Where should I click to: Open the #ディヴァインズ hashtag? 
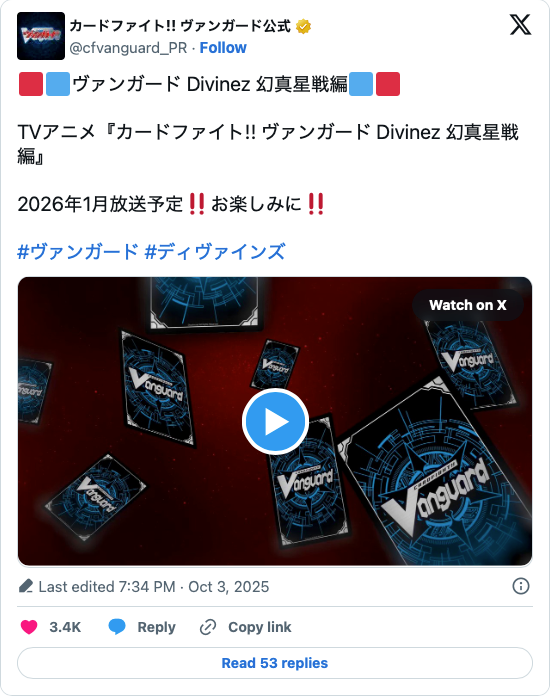(215, 252)
